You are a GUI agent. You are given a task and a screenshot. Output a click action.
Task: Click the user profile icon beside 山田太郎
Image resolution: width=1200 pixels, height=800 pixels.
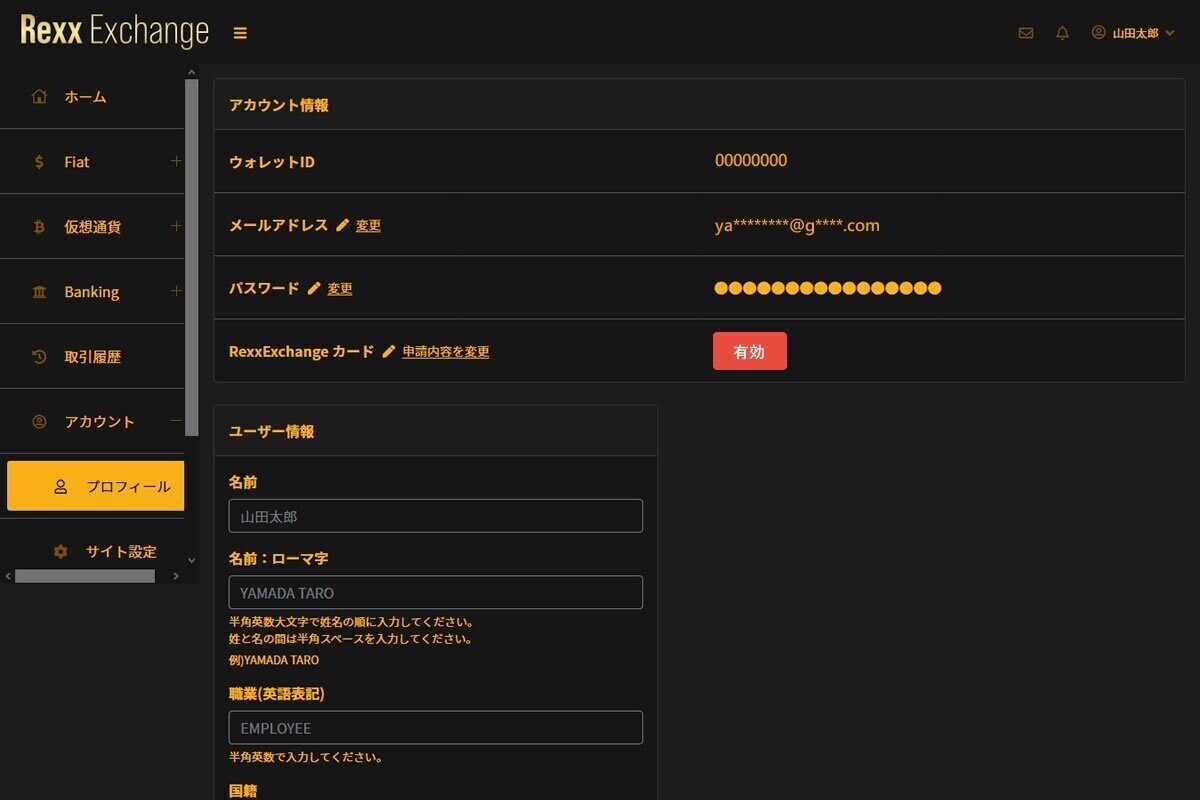(1096, 32)
